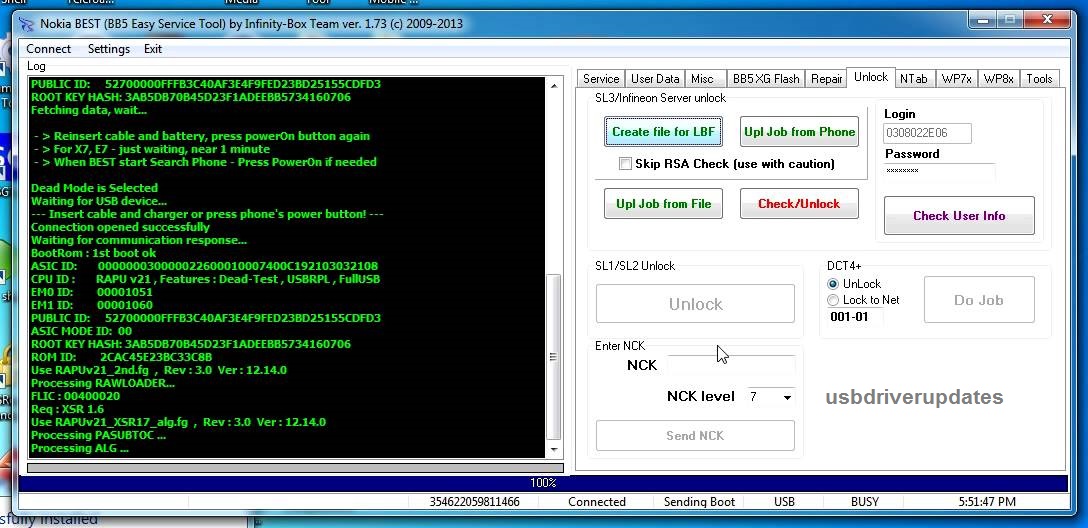
Task: Click the 'FLIC : 00400020' log line
Action: pyautogui.click(x=75, y=396)
